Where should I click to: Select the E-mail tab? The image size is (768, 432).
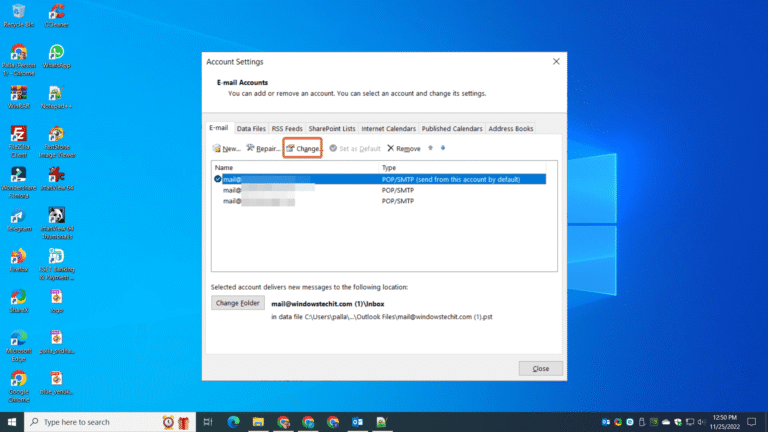(x=219, y=128)
